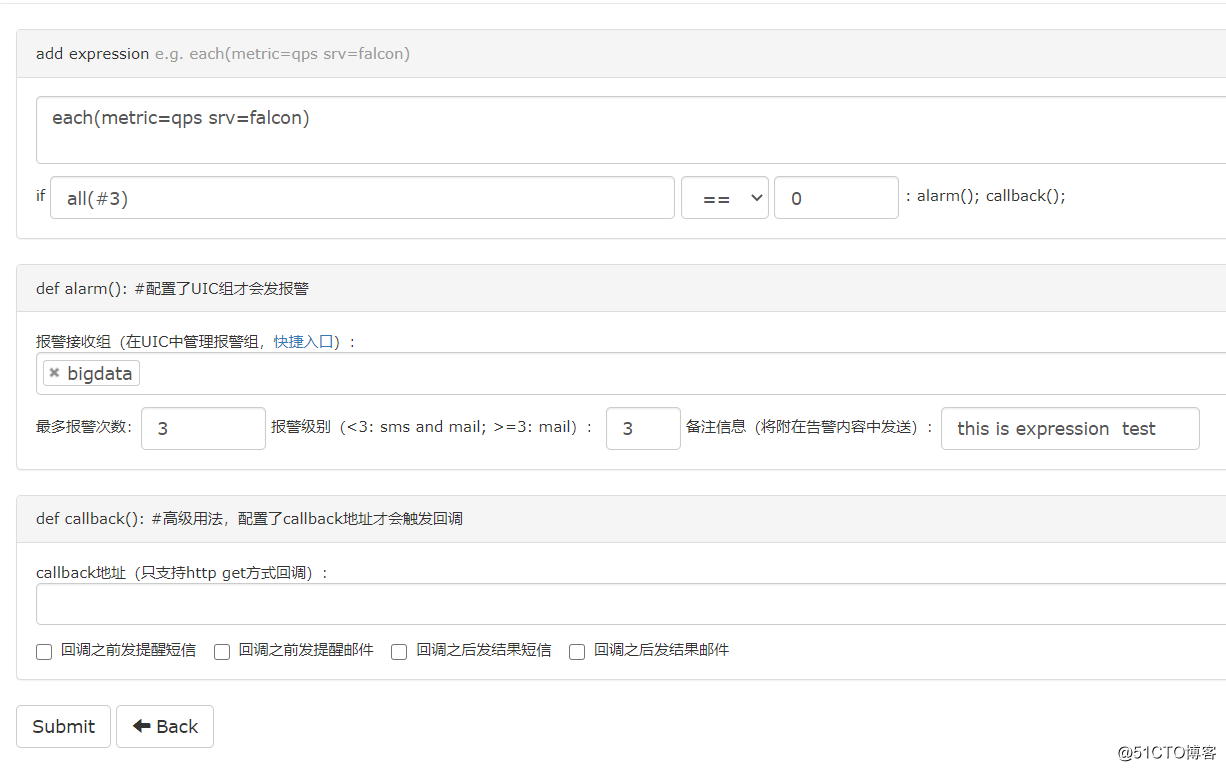Click the '回调之后发结果邮件' label text
Screen dimensions: 1226x771
click(x=661, y=650)
